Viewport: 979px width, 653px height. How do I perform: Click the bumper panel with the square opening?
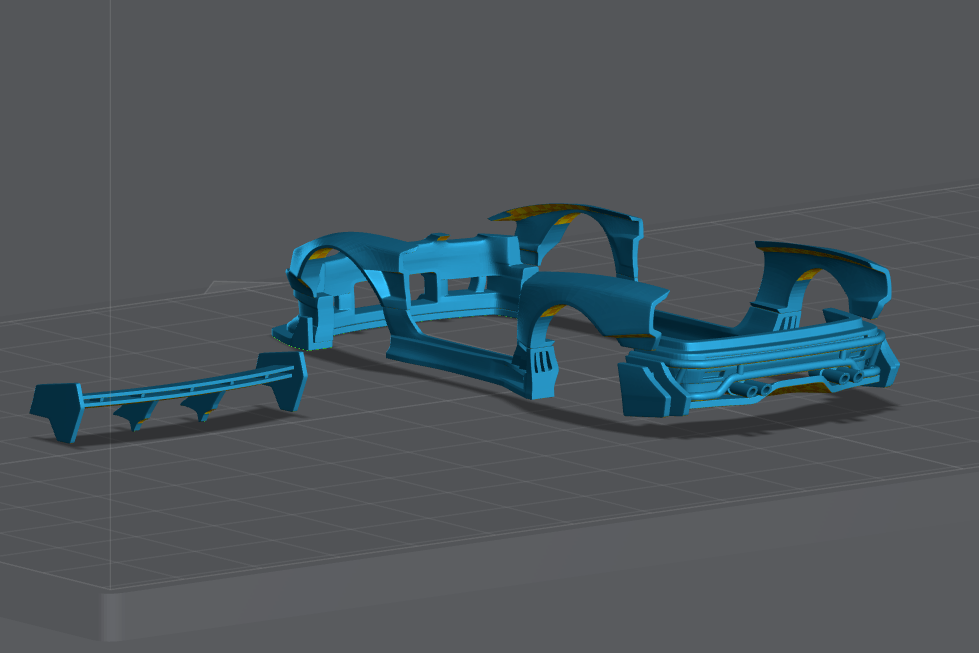[425, 280]
